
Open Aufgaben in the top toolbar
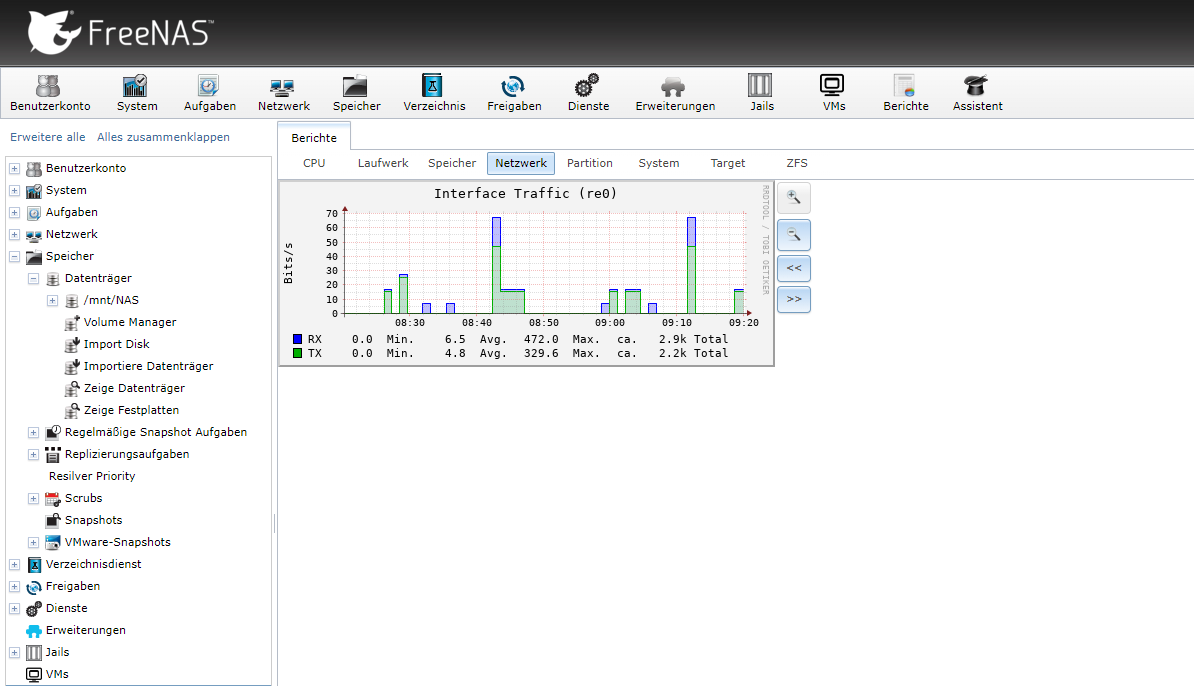click(x=209, y=94)
